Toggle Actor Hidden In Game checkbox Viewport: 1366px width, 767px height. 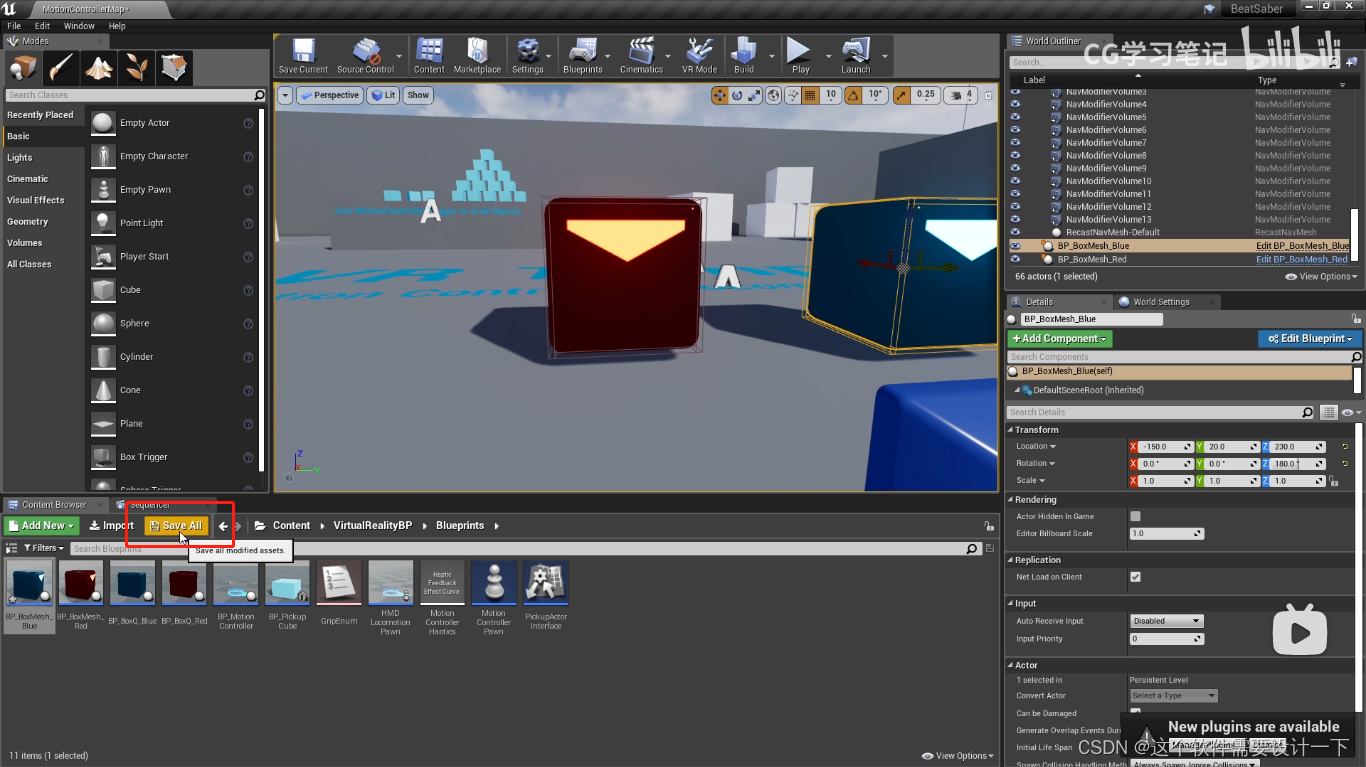point(1135,516)
